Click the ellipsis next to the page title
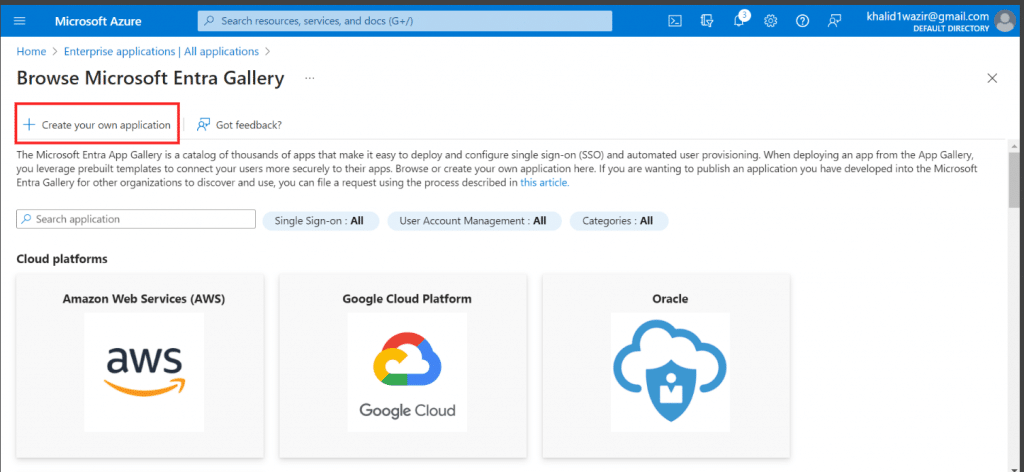1024x472 pixels. pos(310,79)
